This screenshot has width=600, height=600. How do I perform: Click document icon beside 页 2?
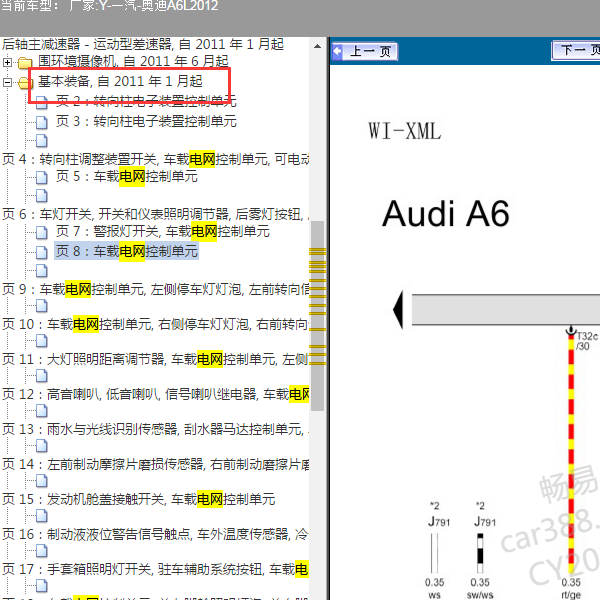point(42,101)
